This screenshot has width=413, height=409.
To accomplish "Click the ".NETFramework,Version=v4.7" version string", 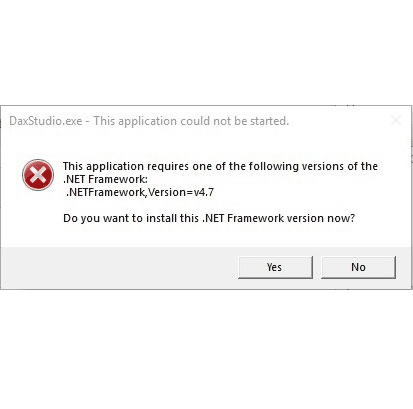I will pyautogui.click(x=140, y=192).
